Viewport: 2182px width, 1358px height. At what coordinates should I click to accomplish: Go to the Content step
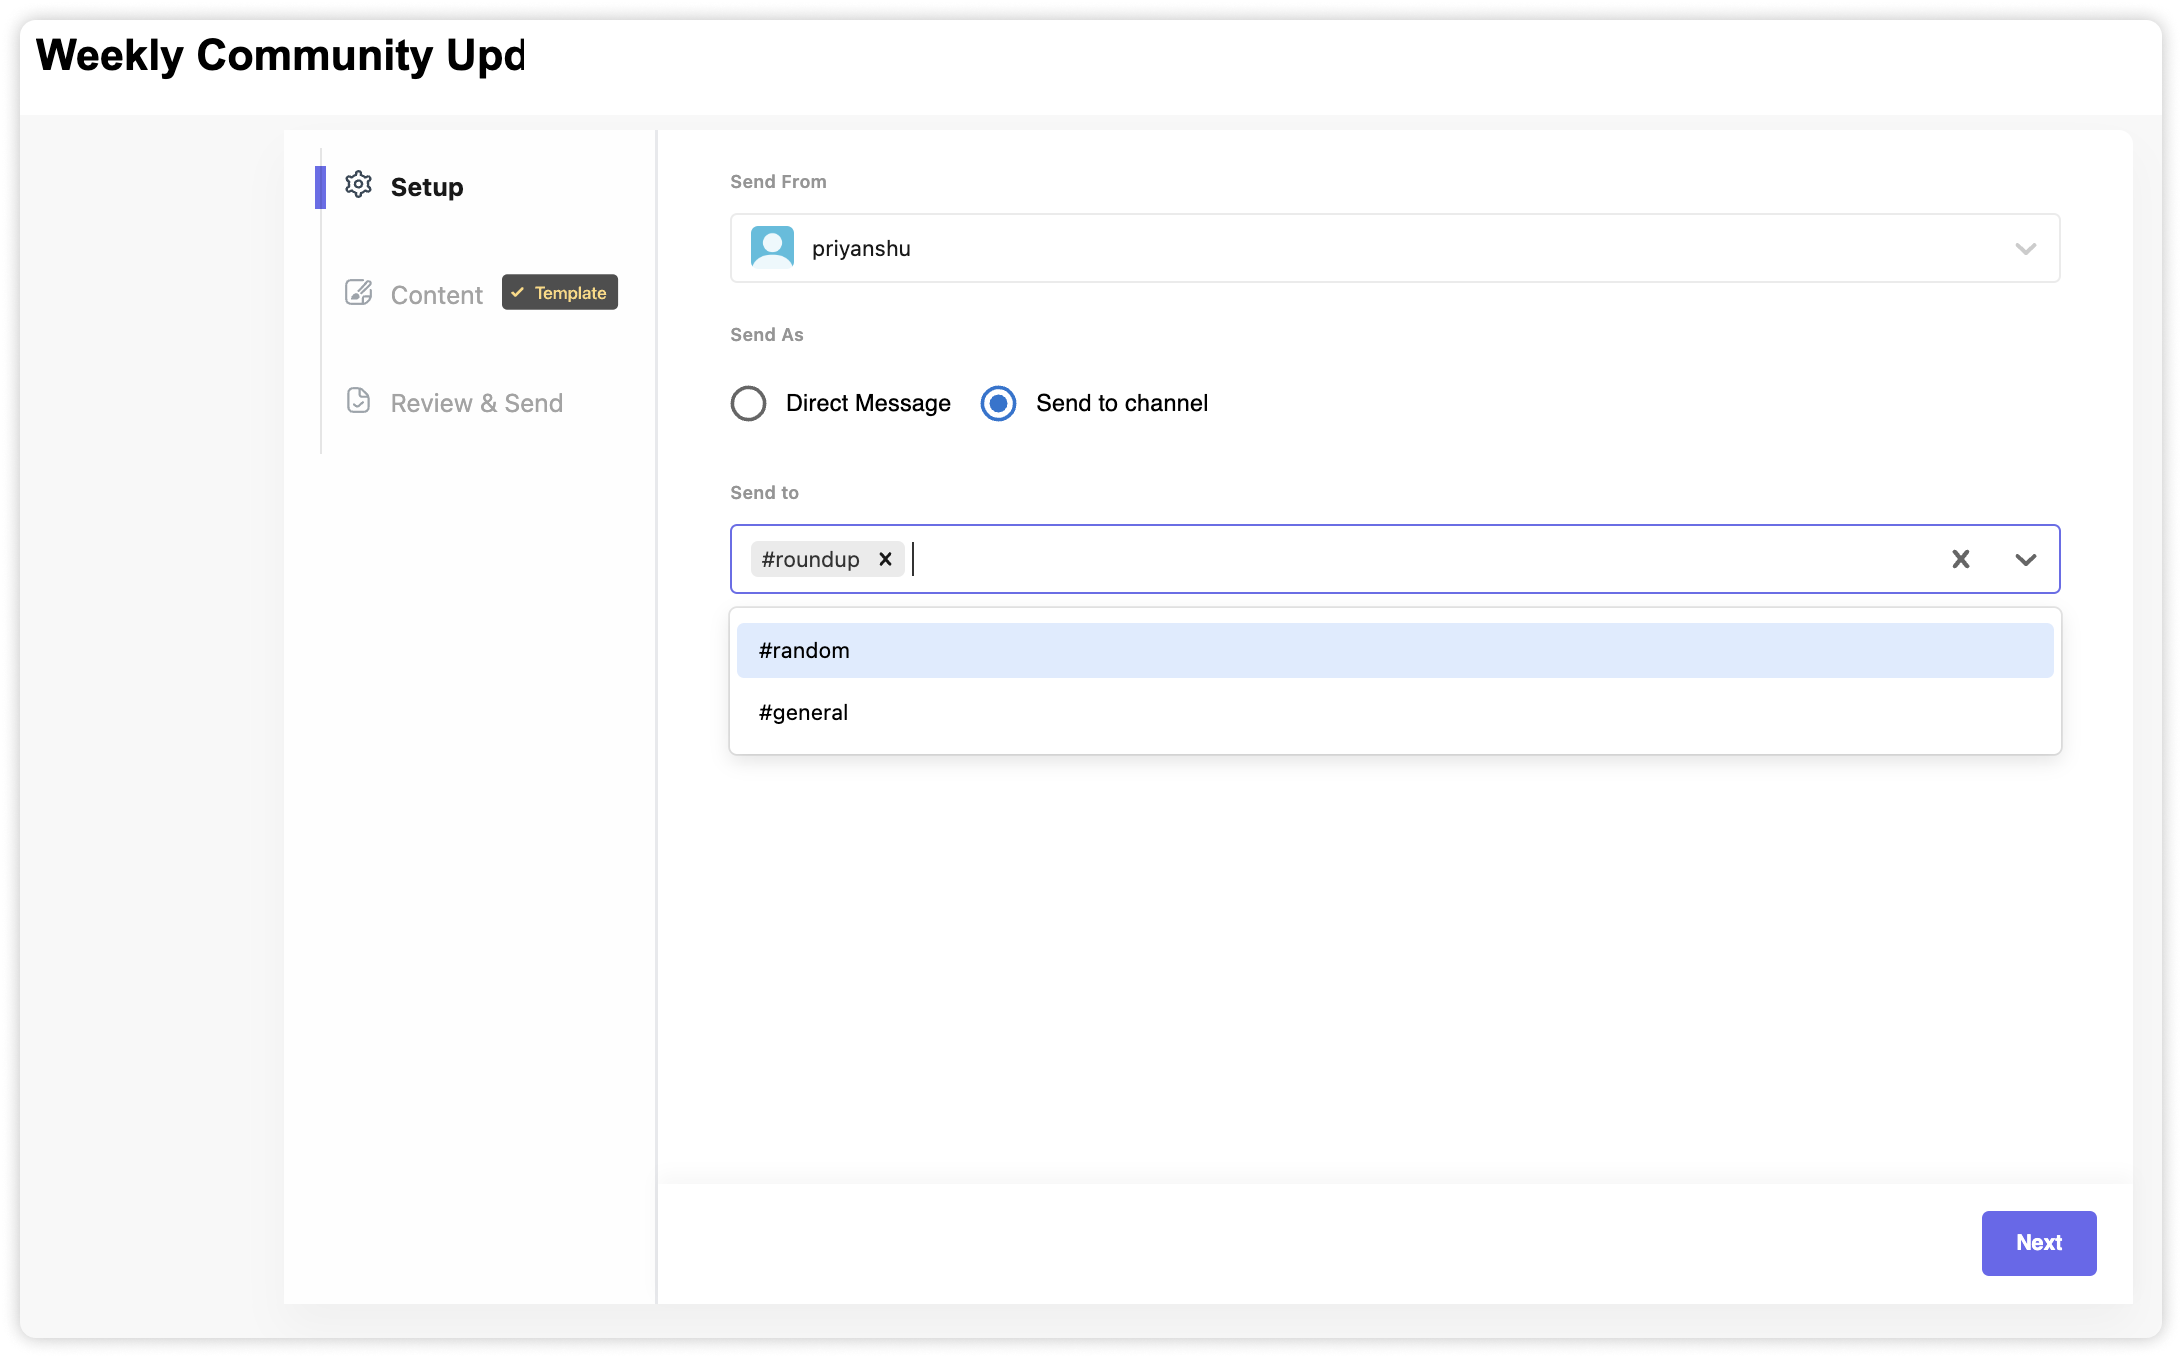[436, 295]
